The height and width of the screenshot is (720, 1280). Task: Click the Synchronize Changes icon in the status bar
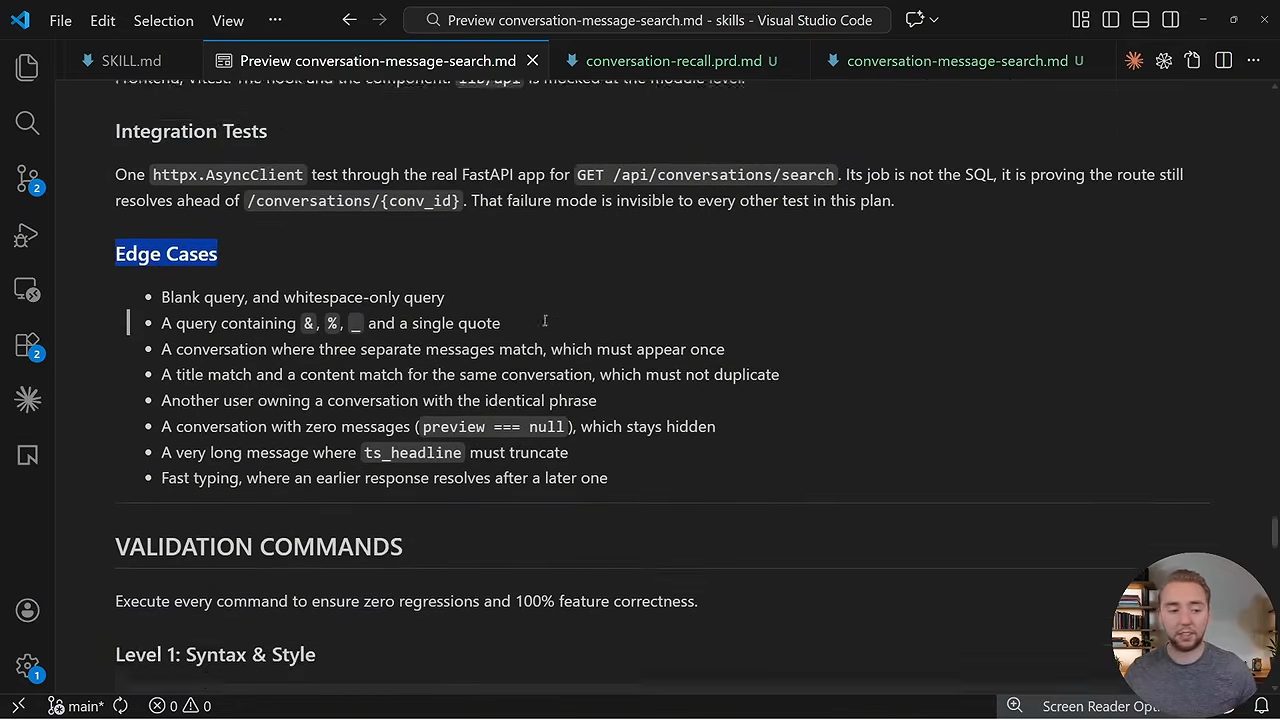(120, 706)
